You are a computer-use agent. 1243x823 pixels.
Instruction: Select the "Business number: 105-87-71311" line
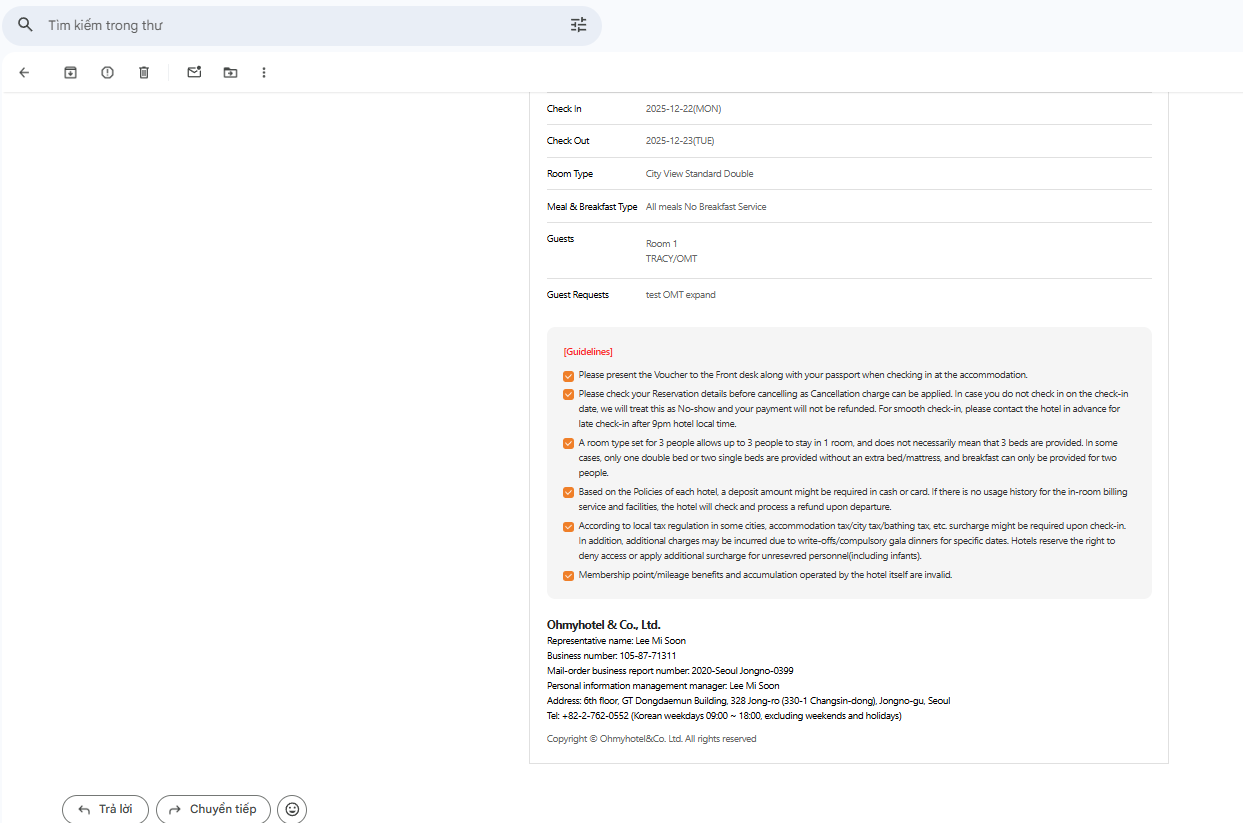click(612, 656)
